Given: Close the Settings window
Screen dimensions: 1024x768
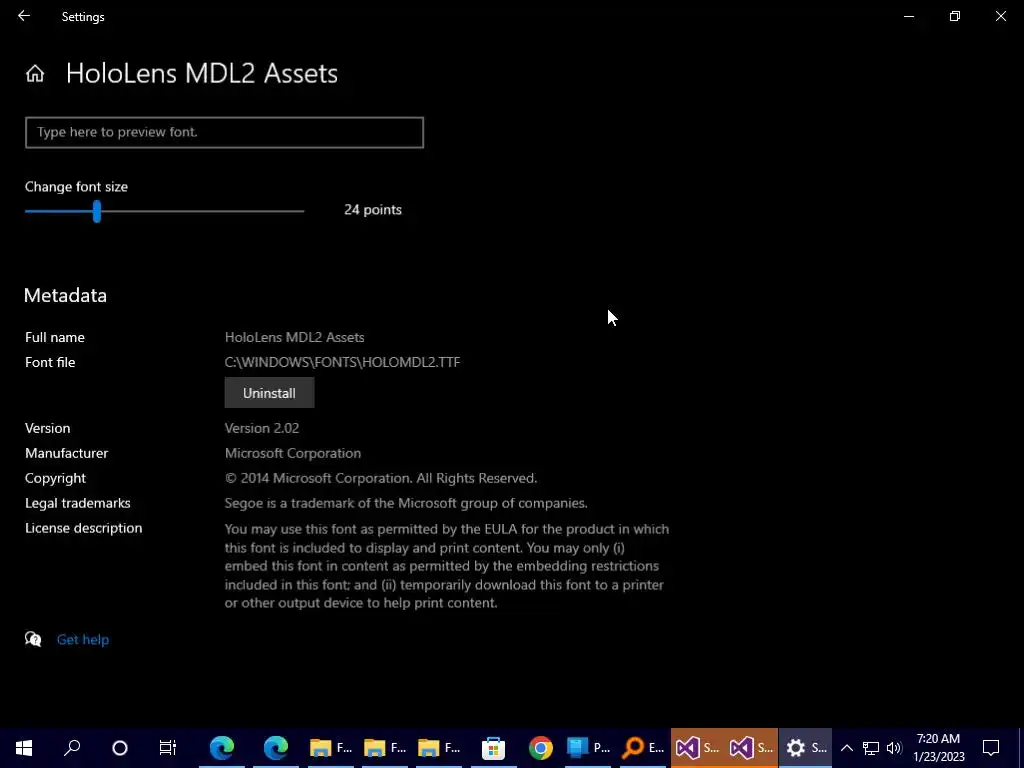Looking at the screenshot, I should (x=1000, y=16).
